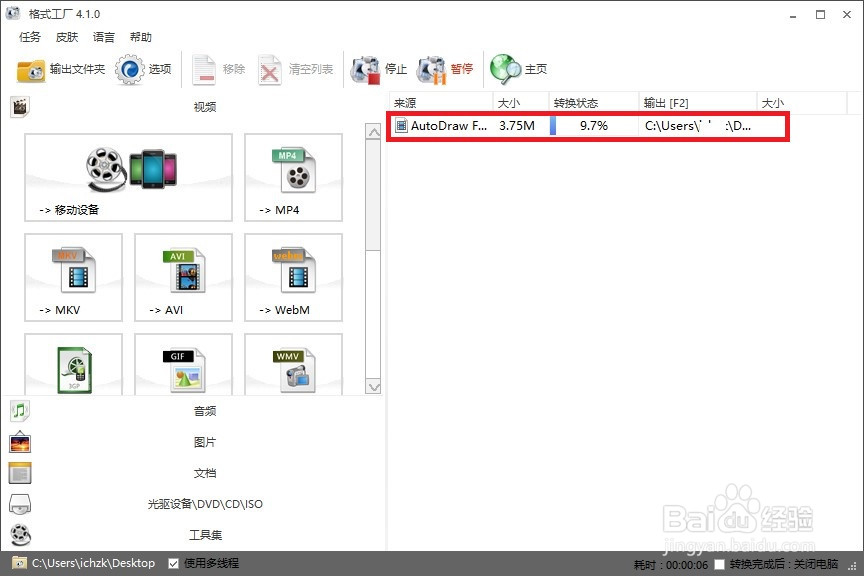Open the output folder (输出文件夹)

pyautogui.click(x=61, y=69)
